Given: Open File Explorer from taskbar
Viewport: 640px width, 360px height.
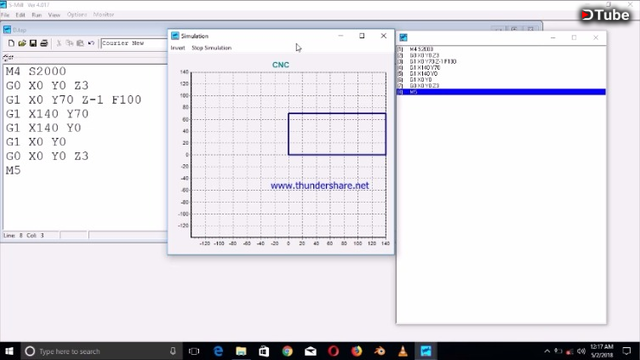Looking at the screenshot, I should (x=241, y=351).
